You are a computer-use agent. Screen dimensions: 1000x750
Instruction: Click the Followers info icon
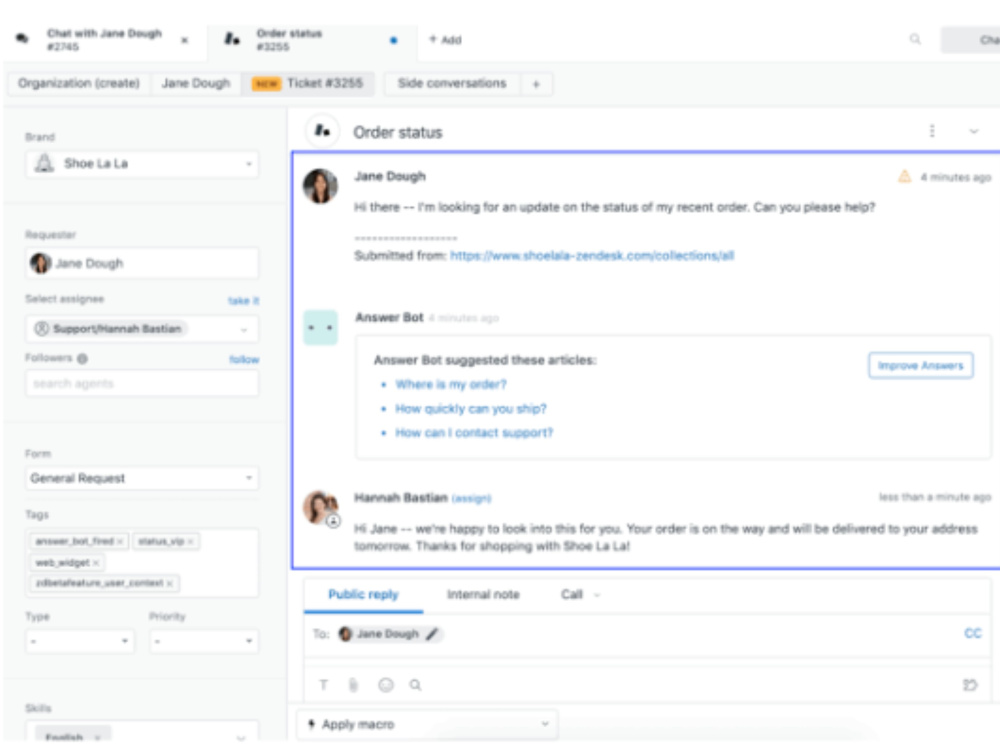[82, 358]
